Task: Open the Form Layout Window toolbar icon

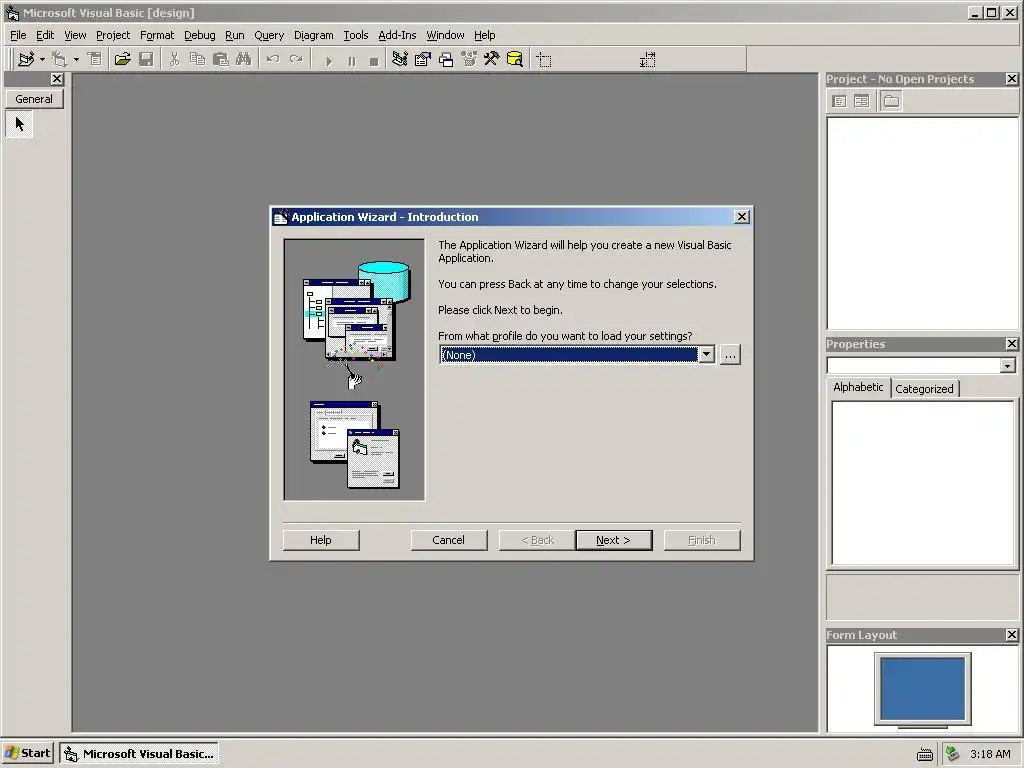Action: coord(446,59)
